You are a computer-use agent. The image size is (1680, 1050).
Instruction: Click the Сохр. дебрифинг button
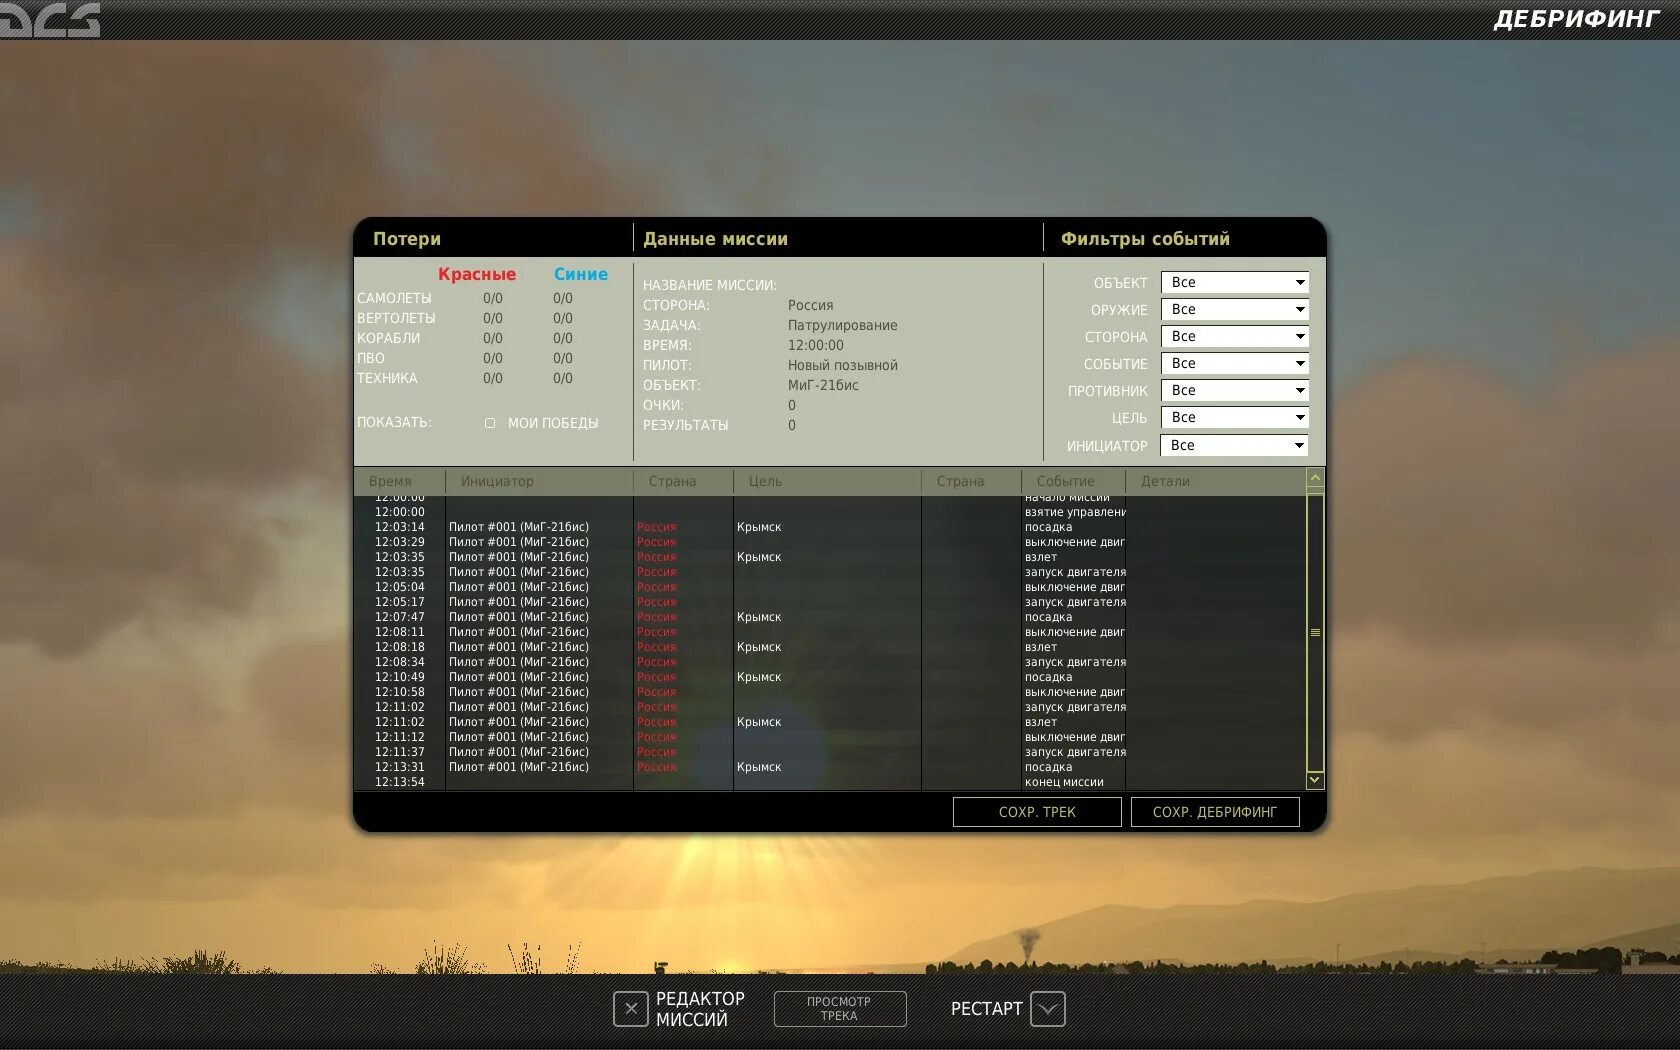[x=1215, y=812]
